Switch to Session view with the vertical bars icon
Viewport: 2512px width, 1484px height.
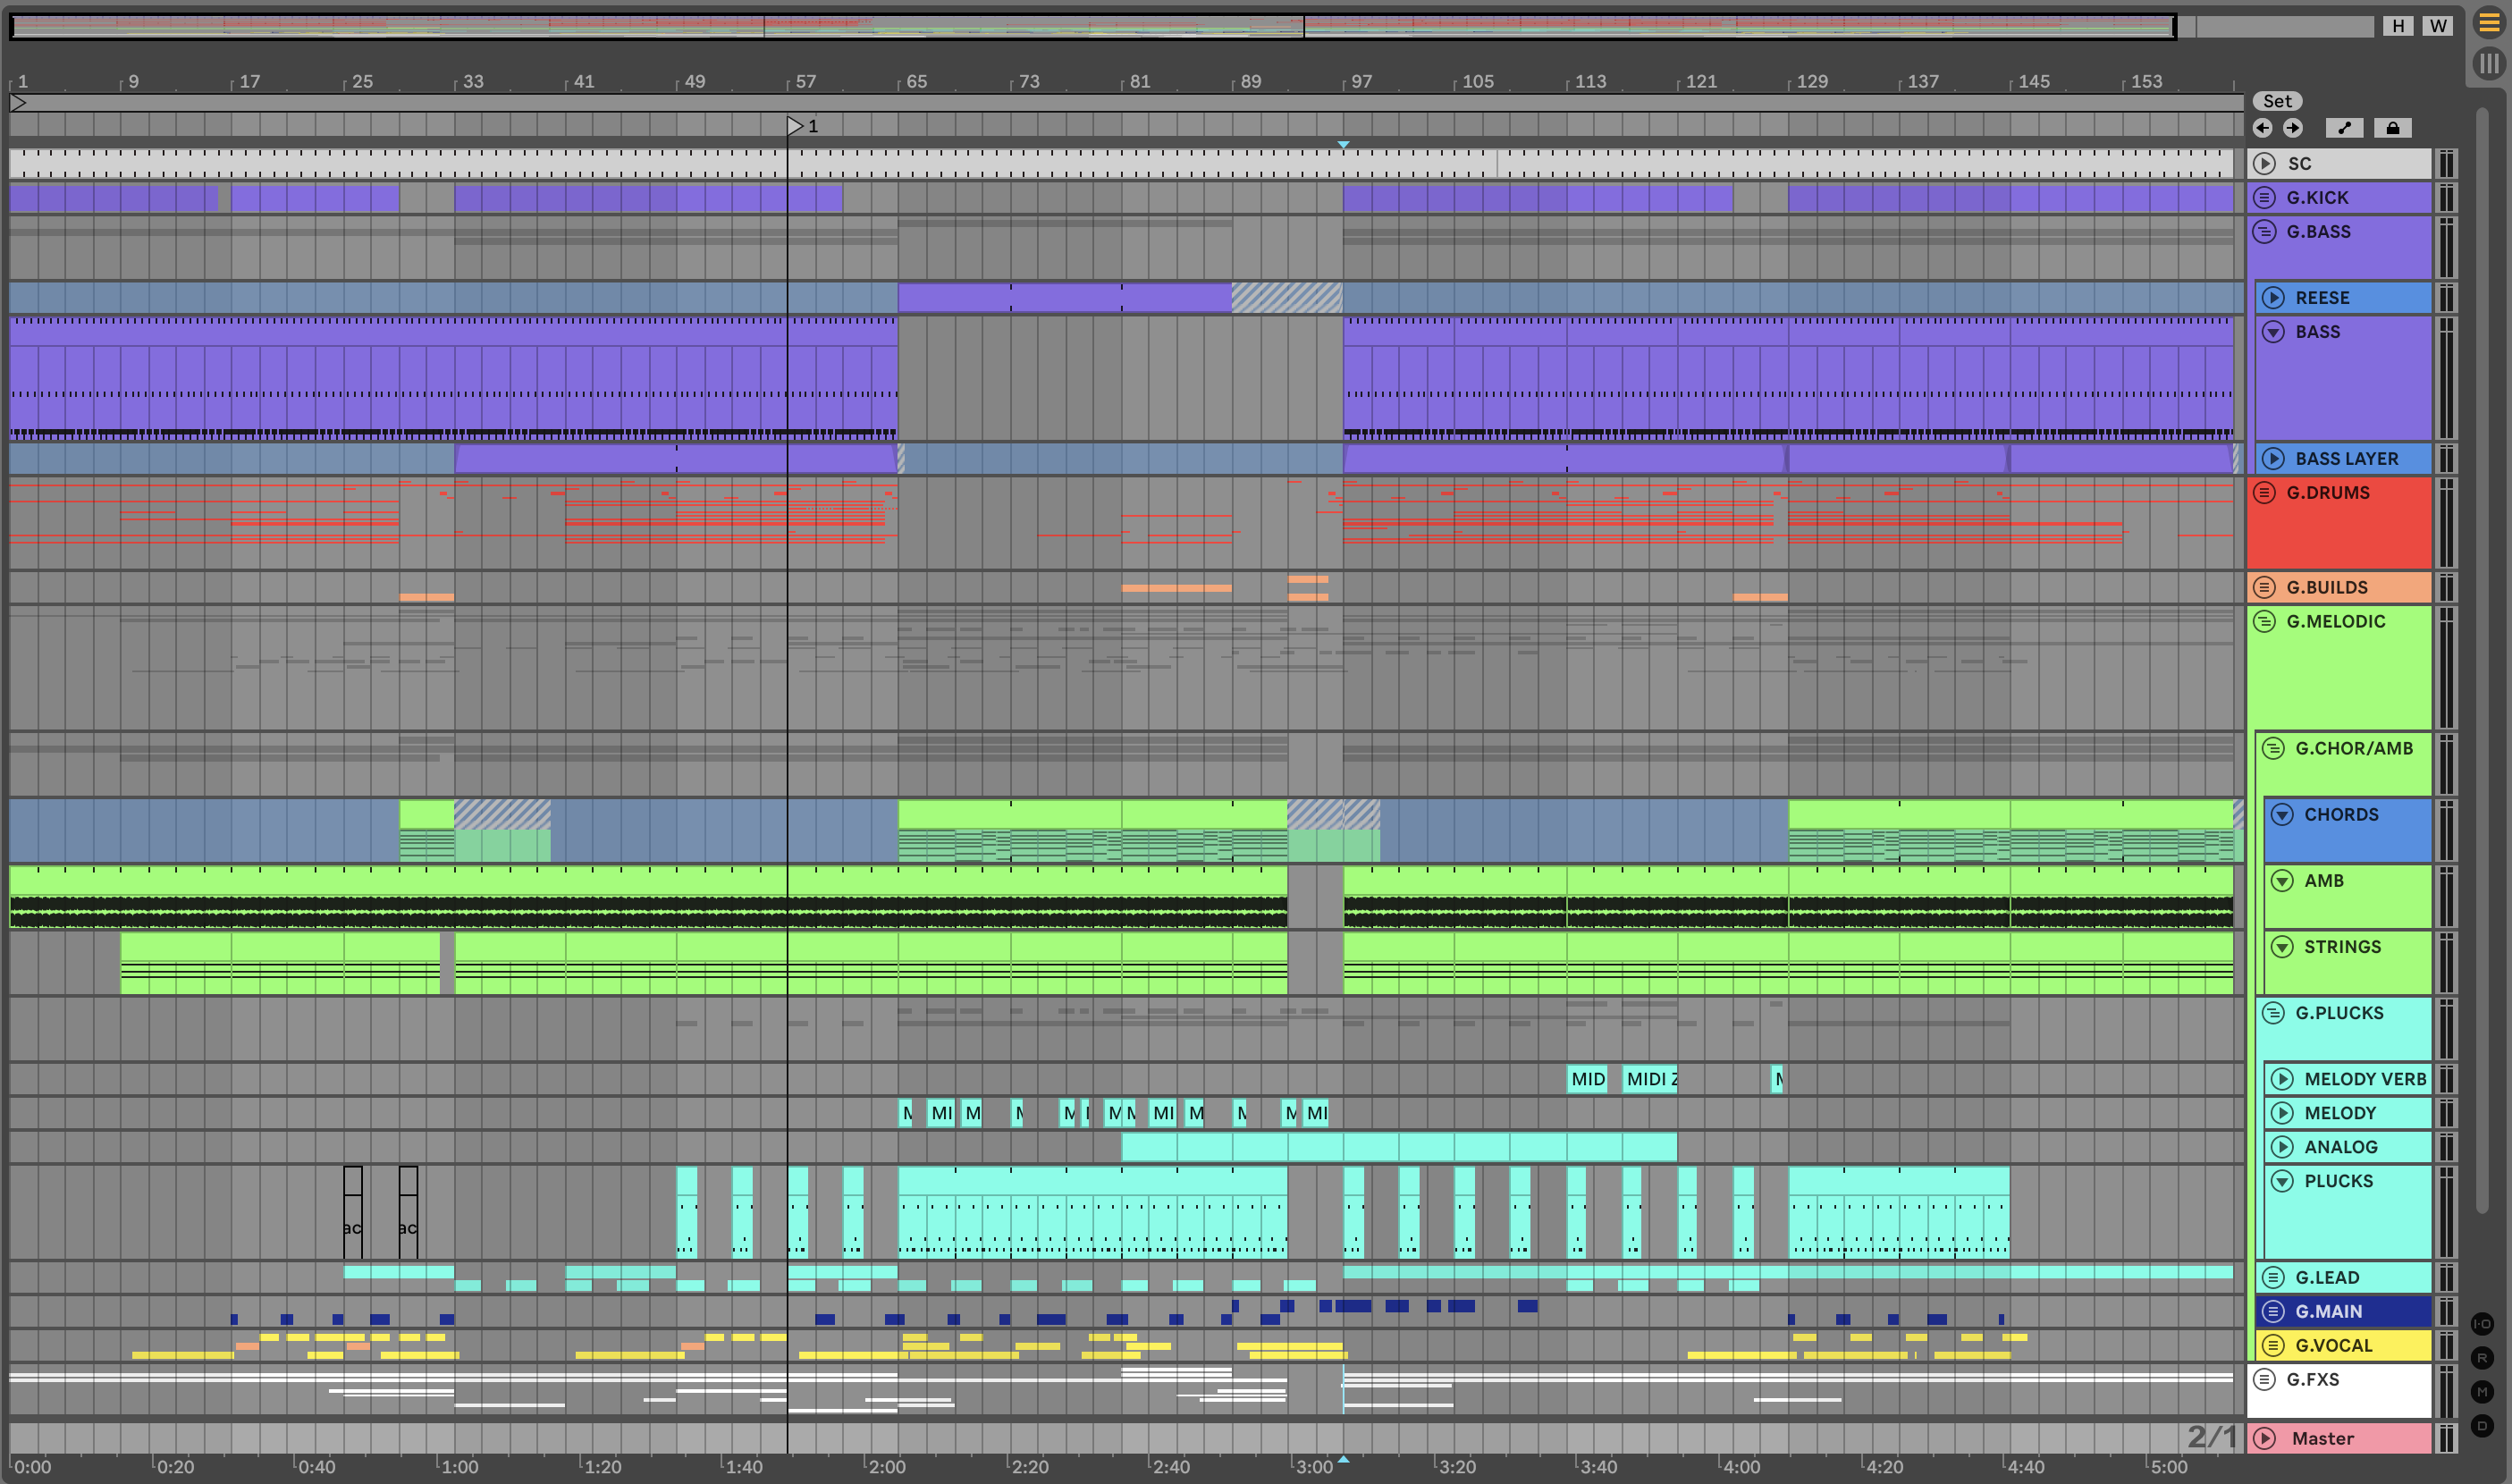pos(2488,64)
